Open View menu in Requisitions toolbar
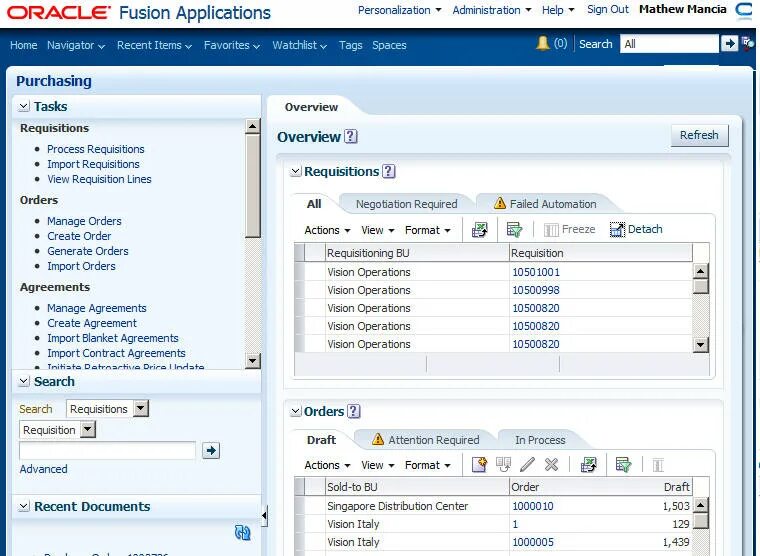 (378, 230)
